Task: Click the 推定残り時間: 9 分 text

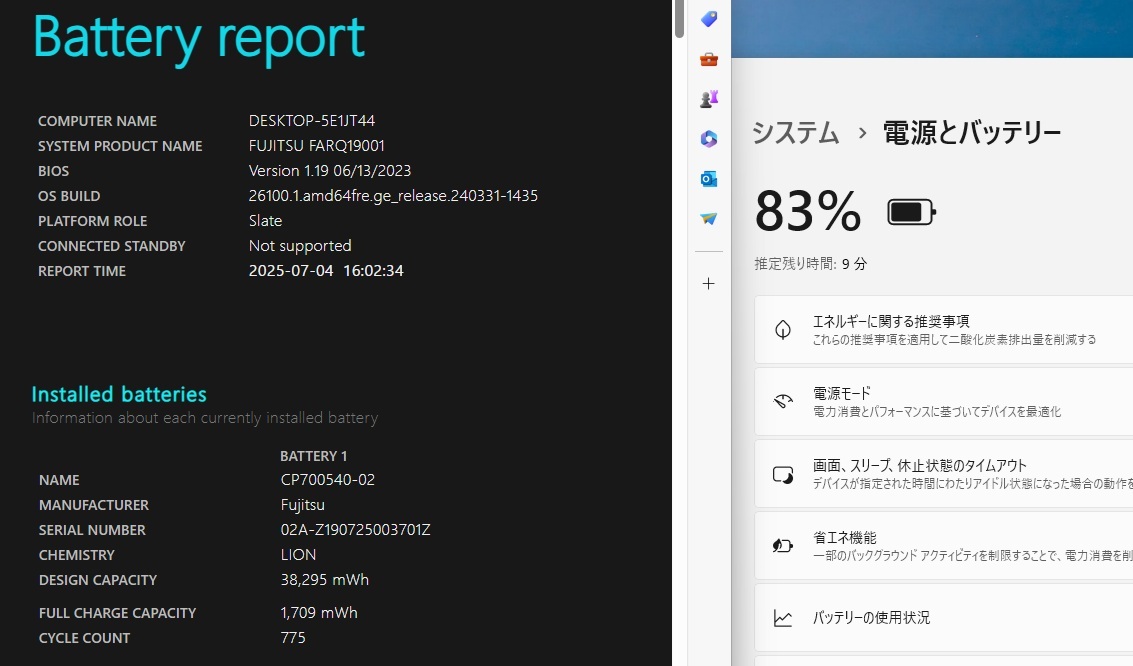Action: [811, 264]
